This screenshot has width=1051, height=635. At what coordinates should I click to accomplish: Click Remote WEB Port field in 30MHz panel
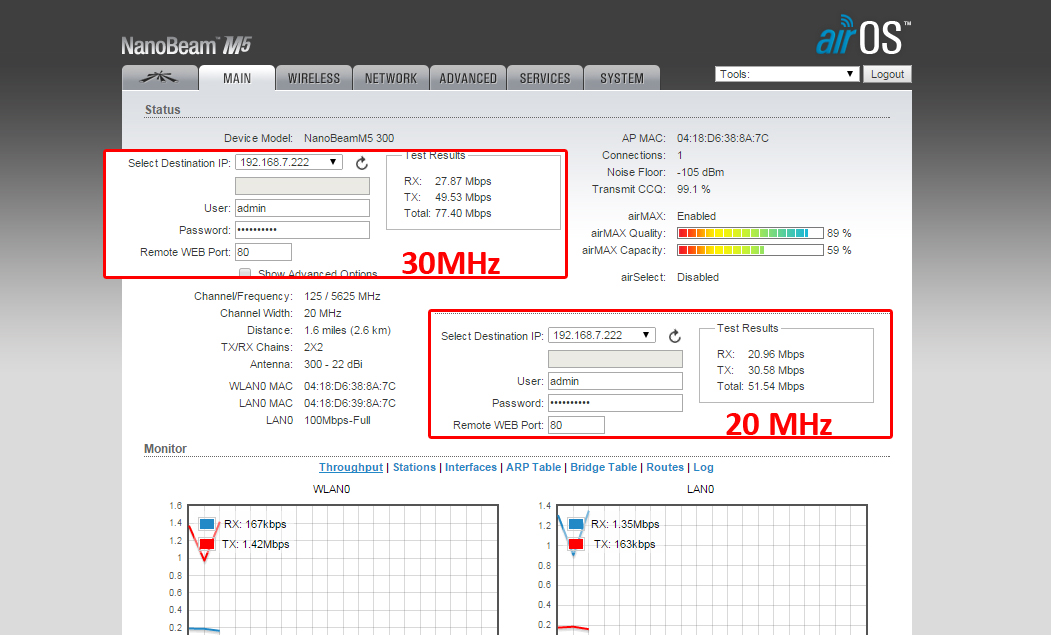[263, 252]
